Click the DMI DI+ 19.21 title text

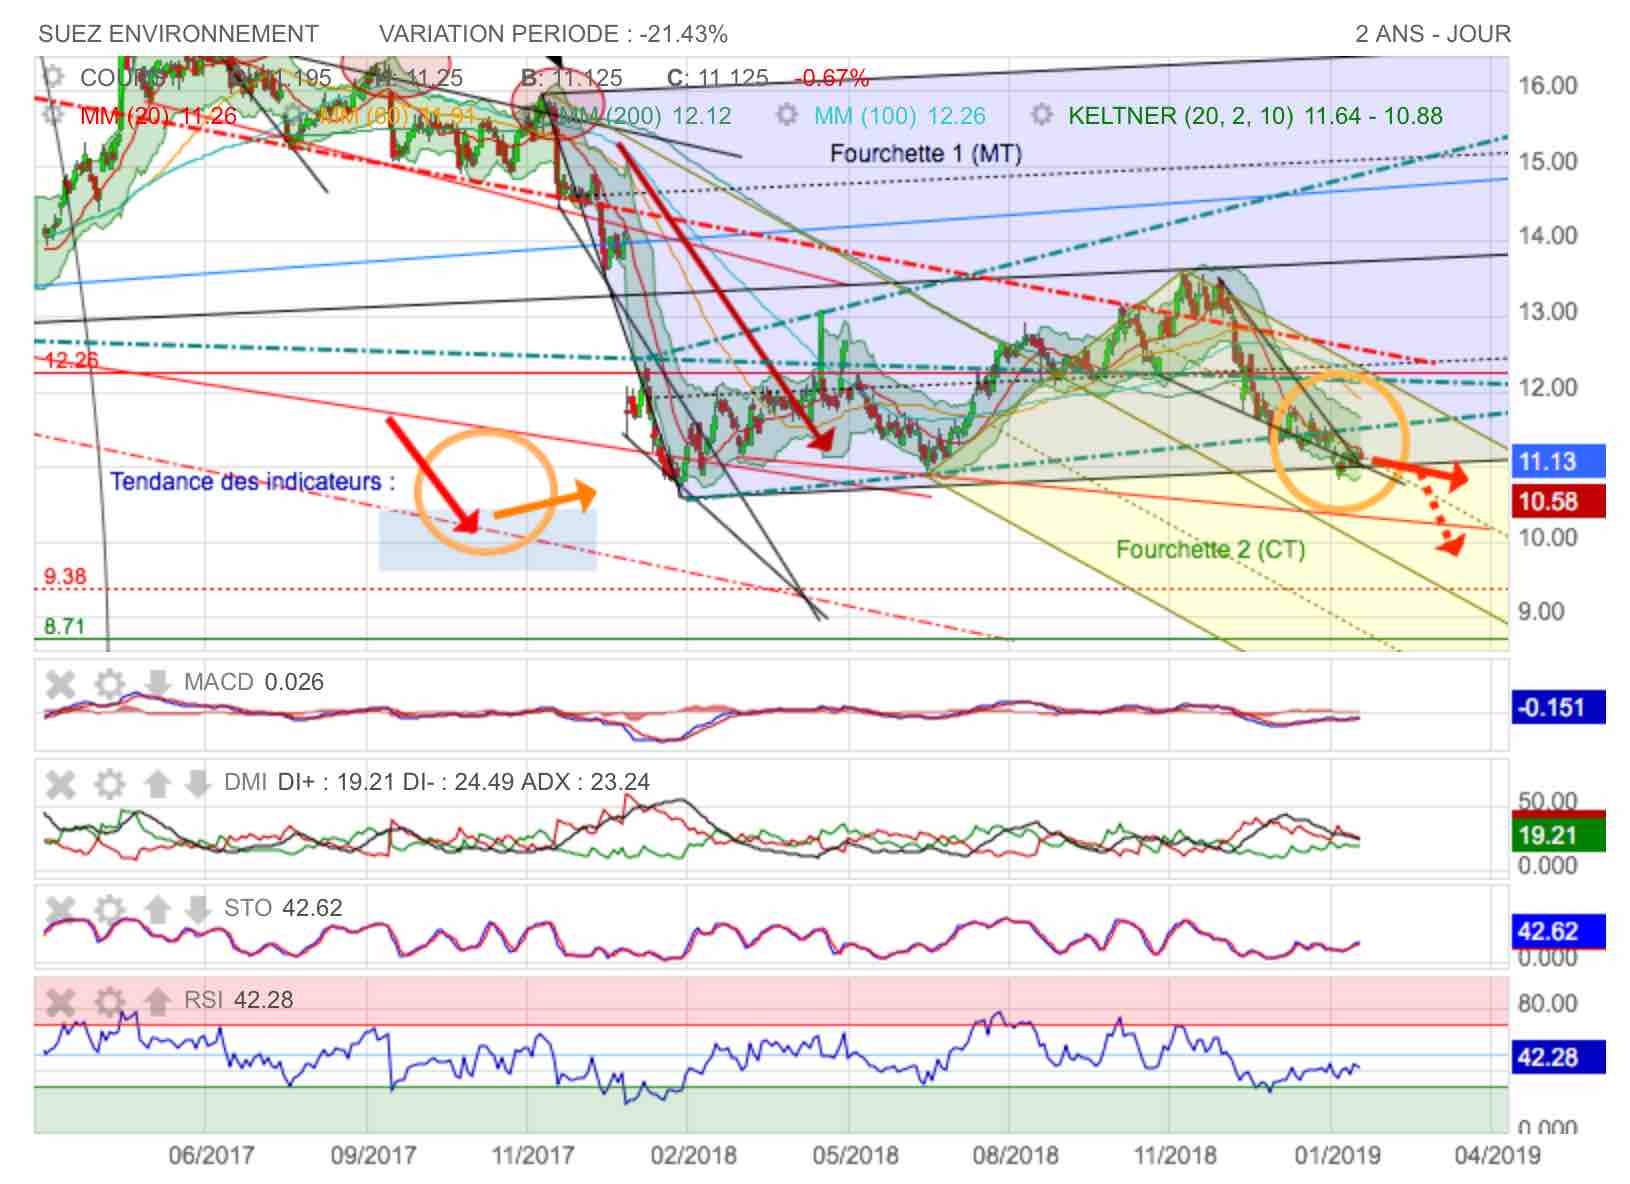tap(436, 782)
